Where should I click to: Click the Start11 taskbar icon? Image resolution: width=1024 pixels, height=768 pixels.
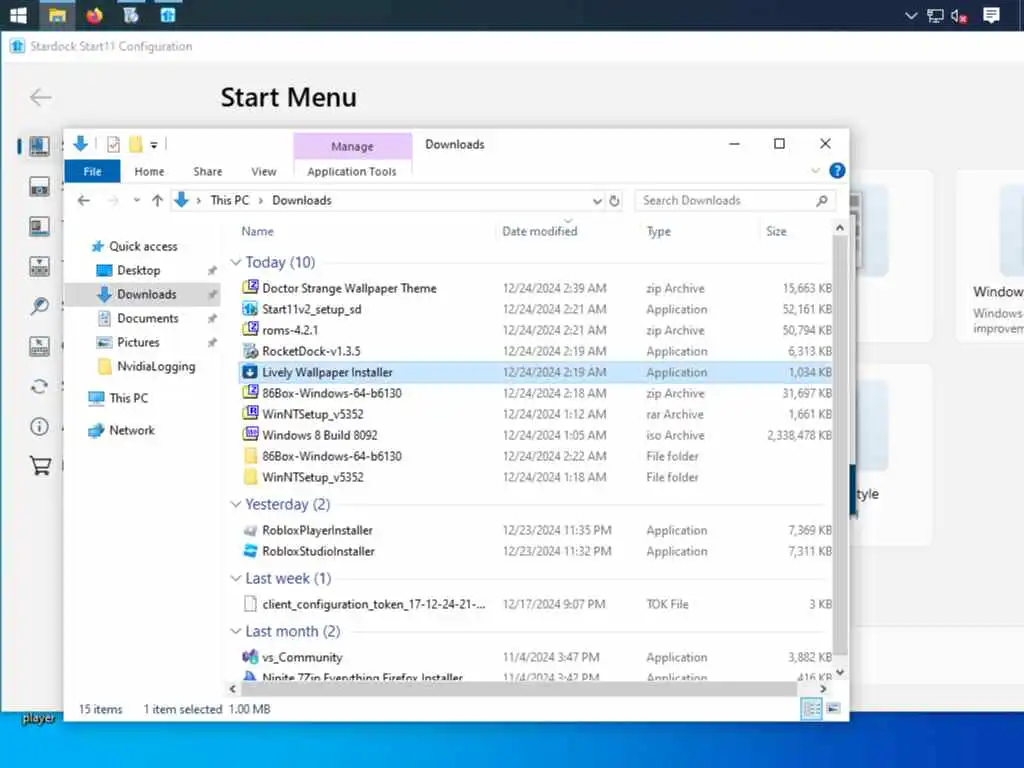[x=168, y=15]
